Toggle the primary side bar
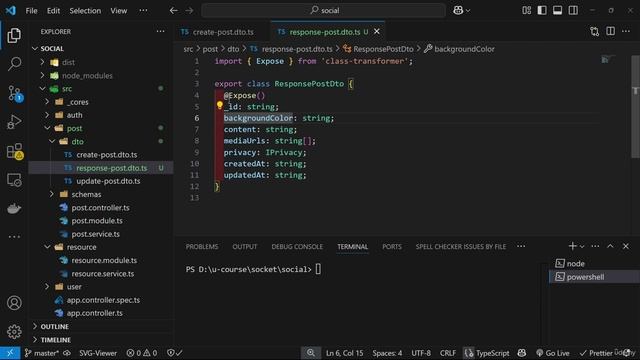This screenshot has height=360, width=640. pos(542,11)
